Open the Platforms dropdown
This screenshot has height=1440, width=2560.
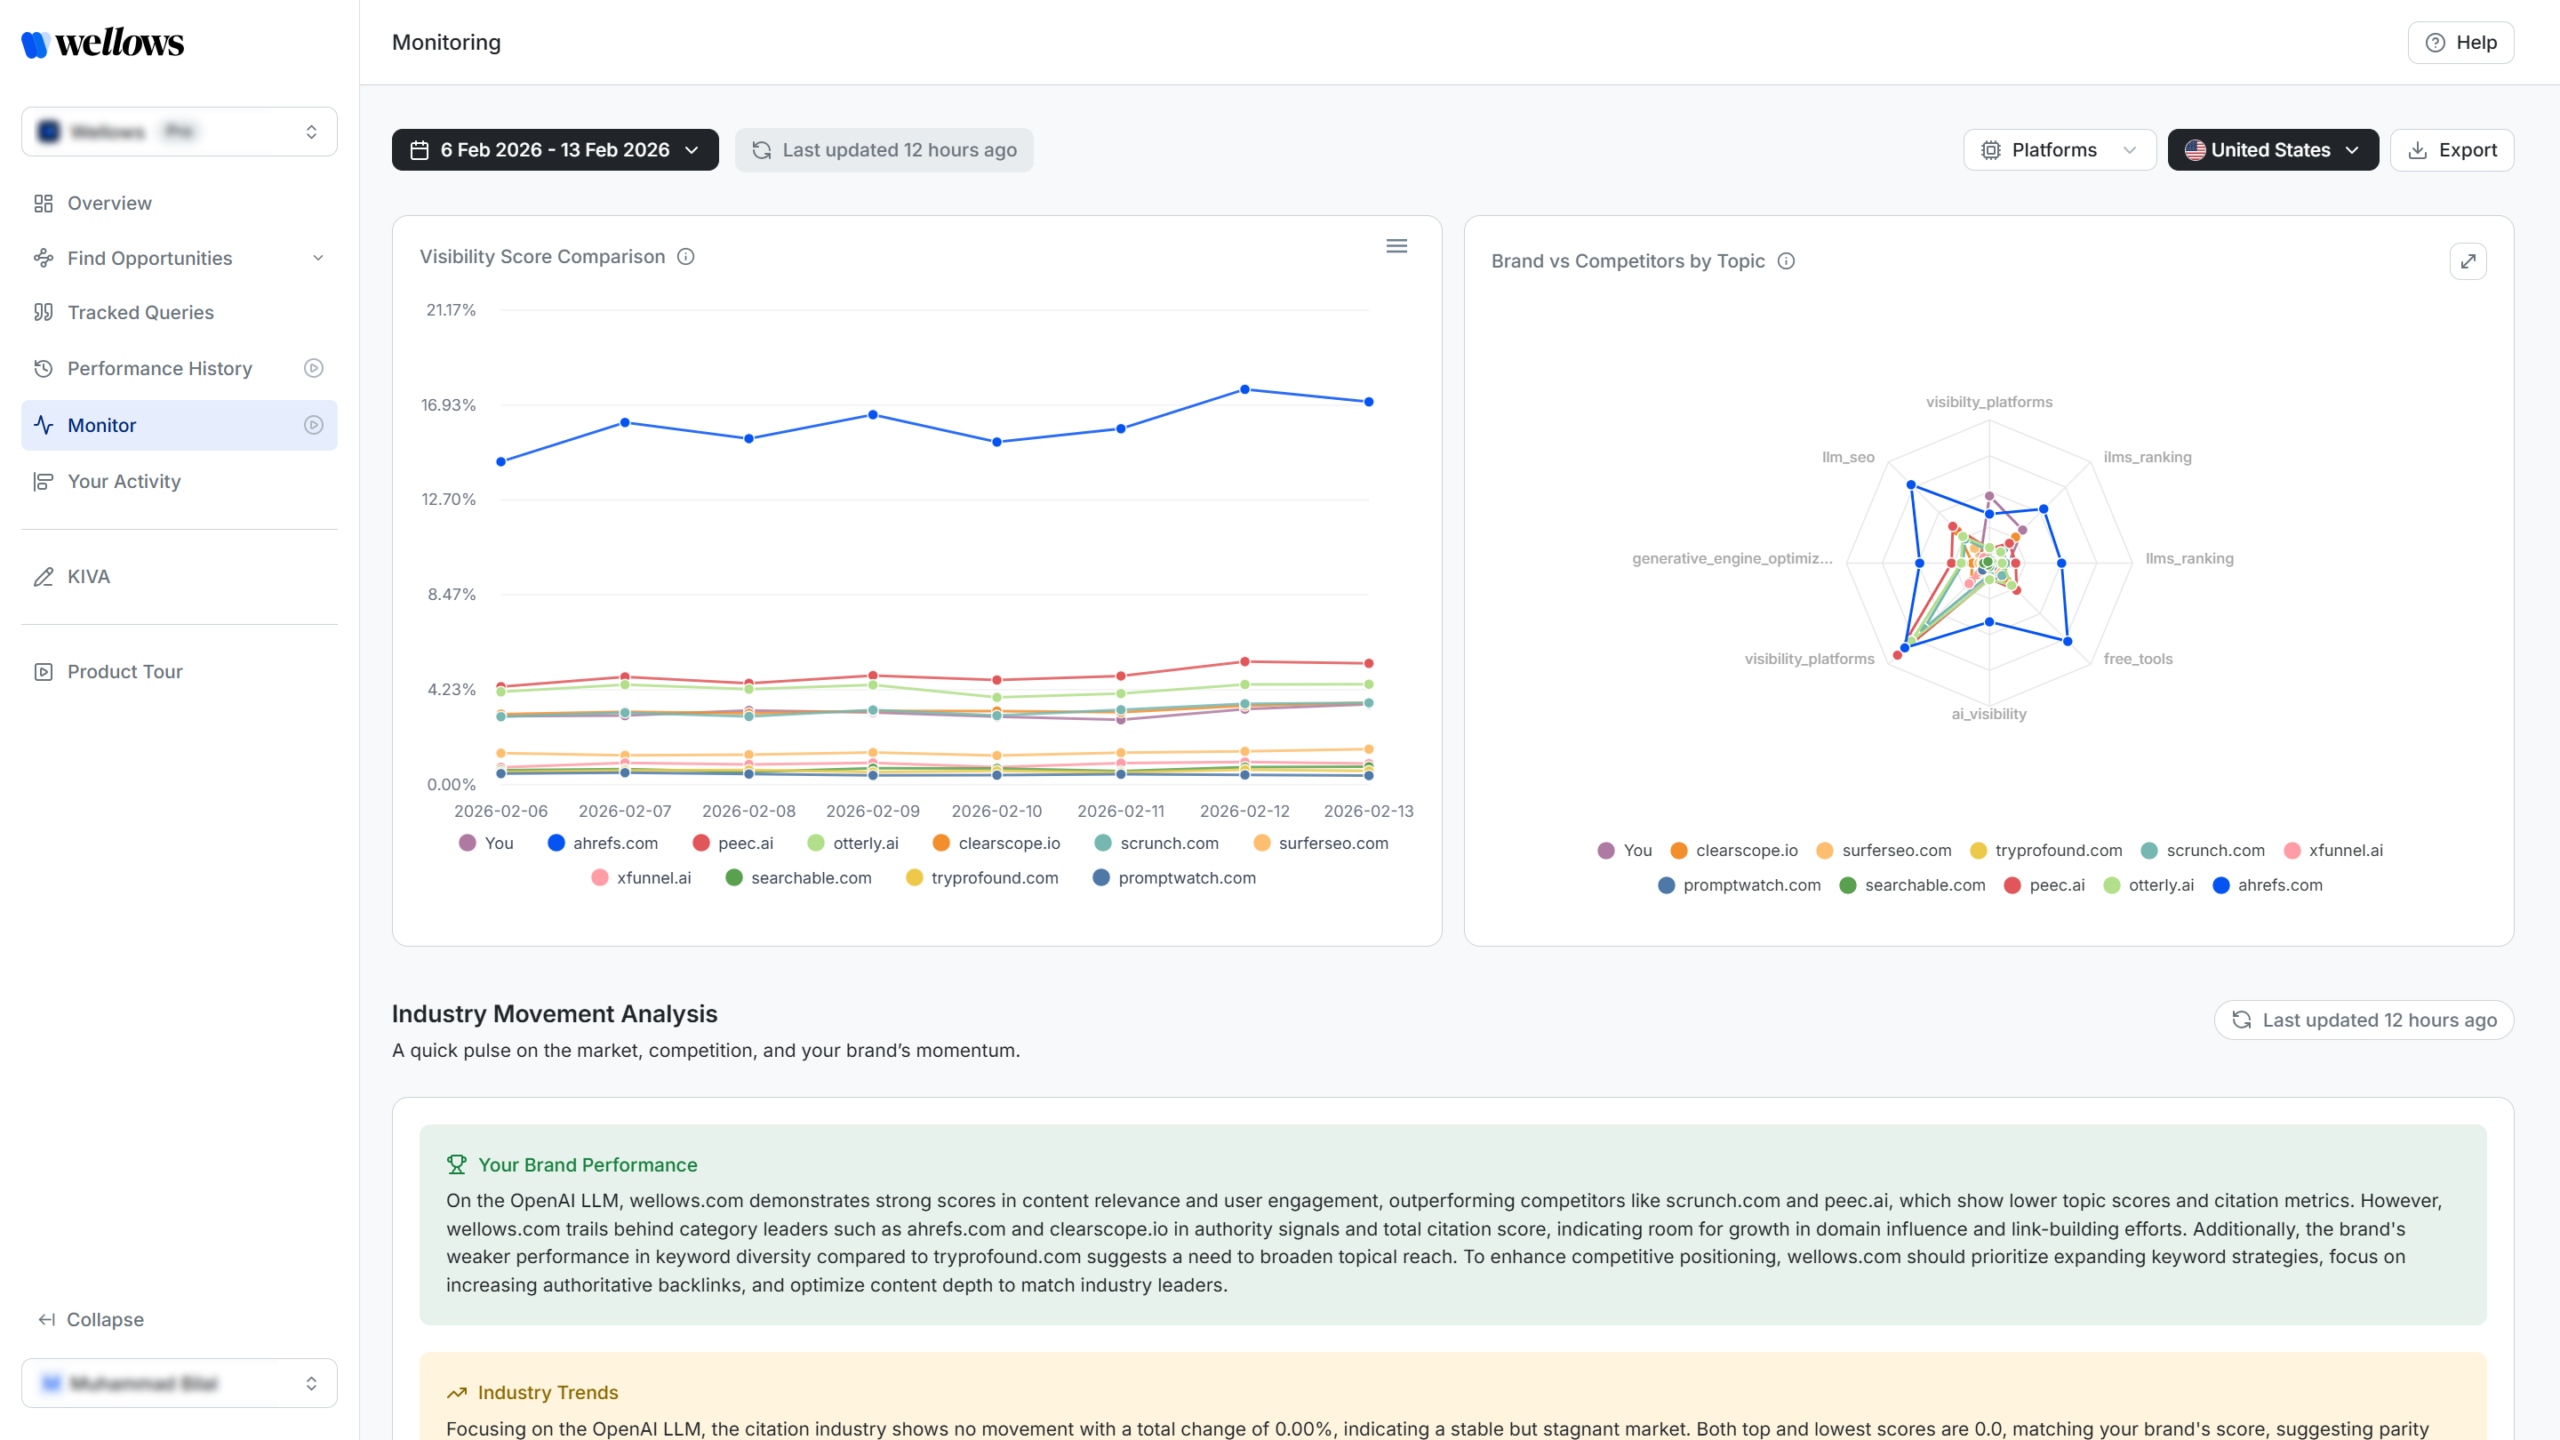tap(2059, 149)
